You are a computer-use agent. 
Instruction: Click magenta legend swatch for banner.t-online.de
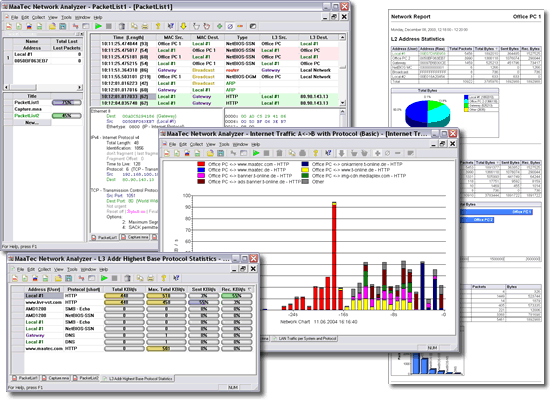point(201,176)
